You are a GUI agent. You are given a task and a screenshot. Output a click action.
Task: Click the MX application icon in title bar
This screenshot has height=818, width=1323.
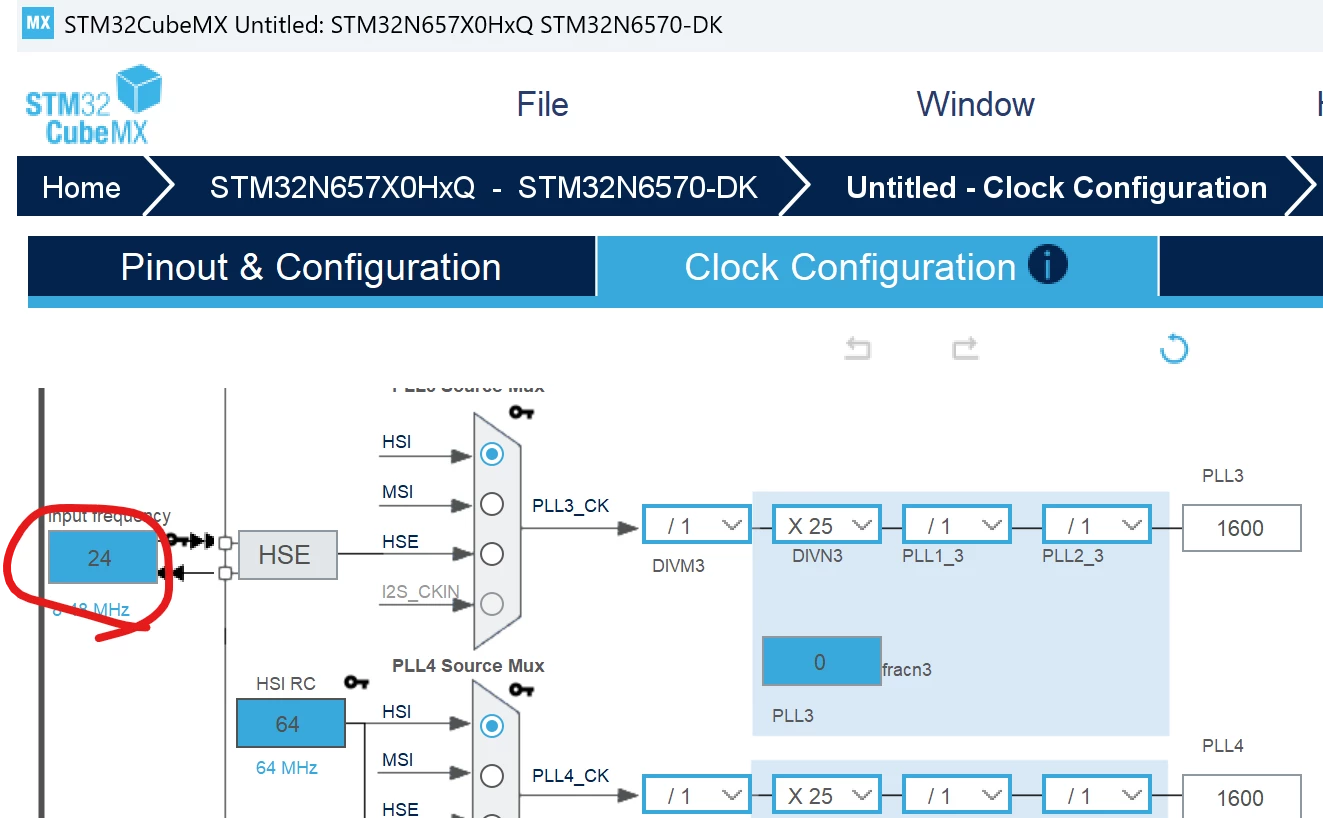(38, 23)
